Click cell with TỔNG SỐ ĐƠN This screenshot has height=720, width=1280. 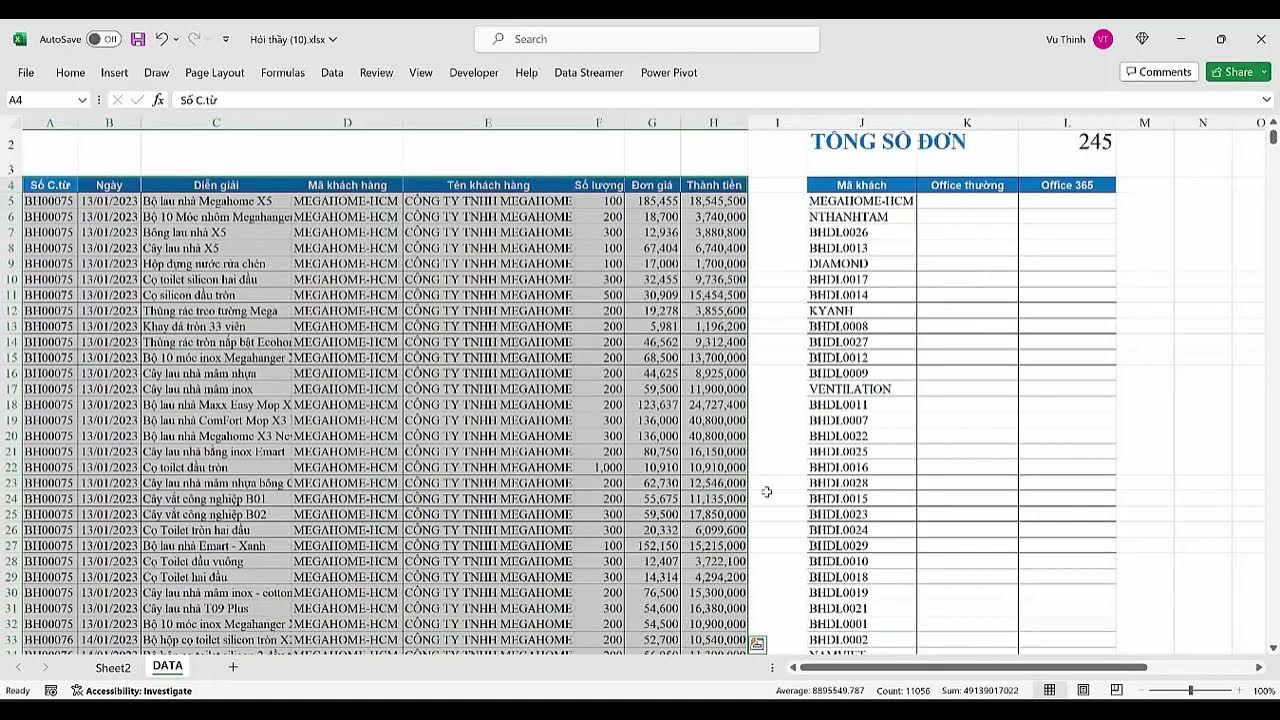(x=888, y=142)
